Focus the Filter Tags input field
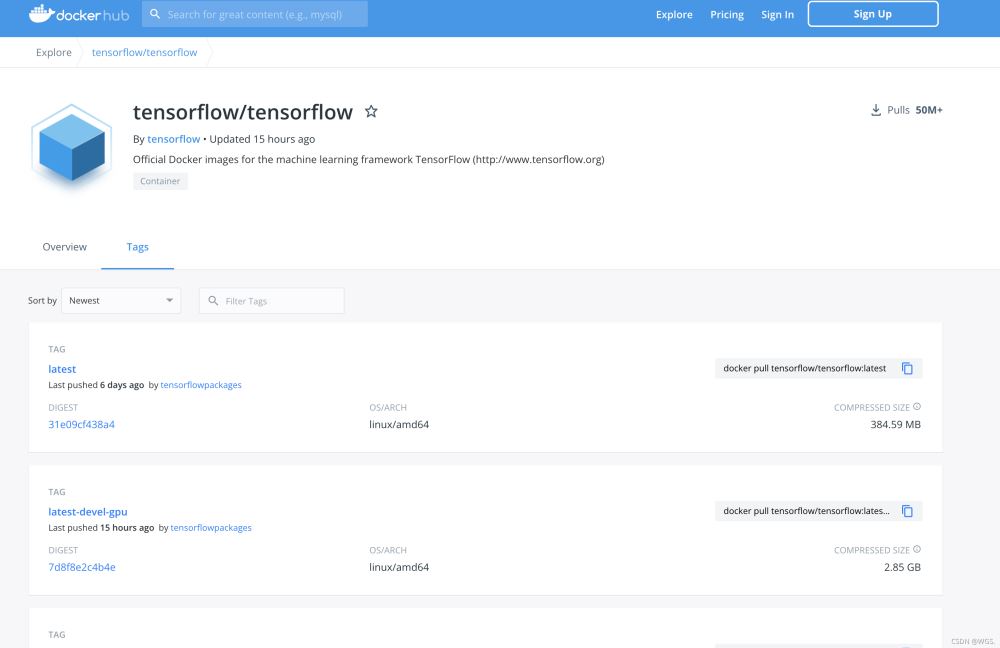 (280, 301)
